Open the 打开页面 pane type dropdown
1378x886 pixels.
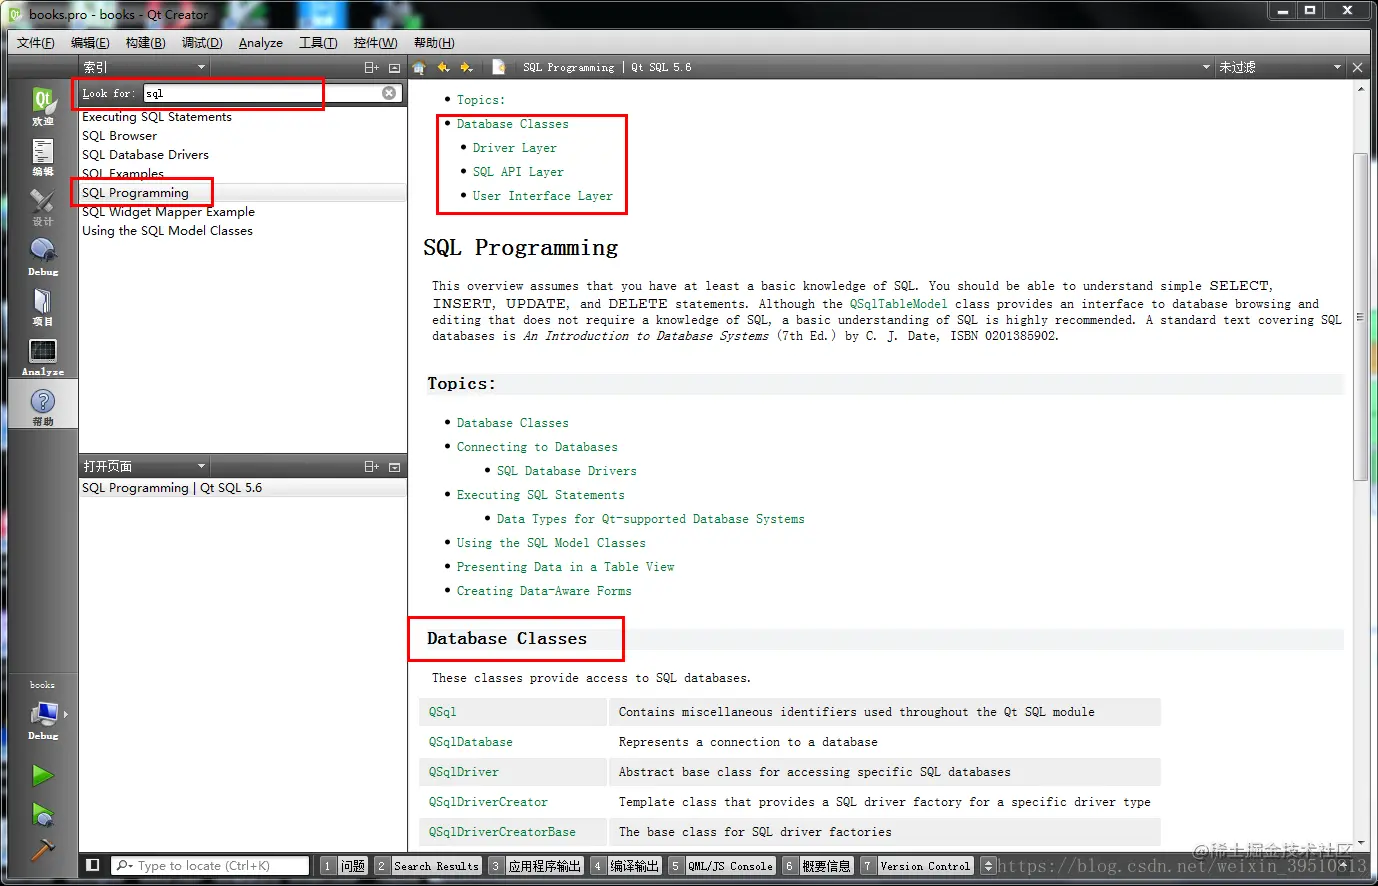pos(144,466)
